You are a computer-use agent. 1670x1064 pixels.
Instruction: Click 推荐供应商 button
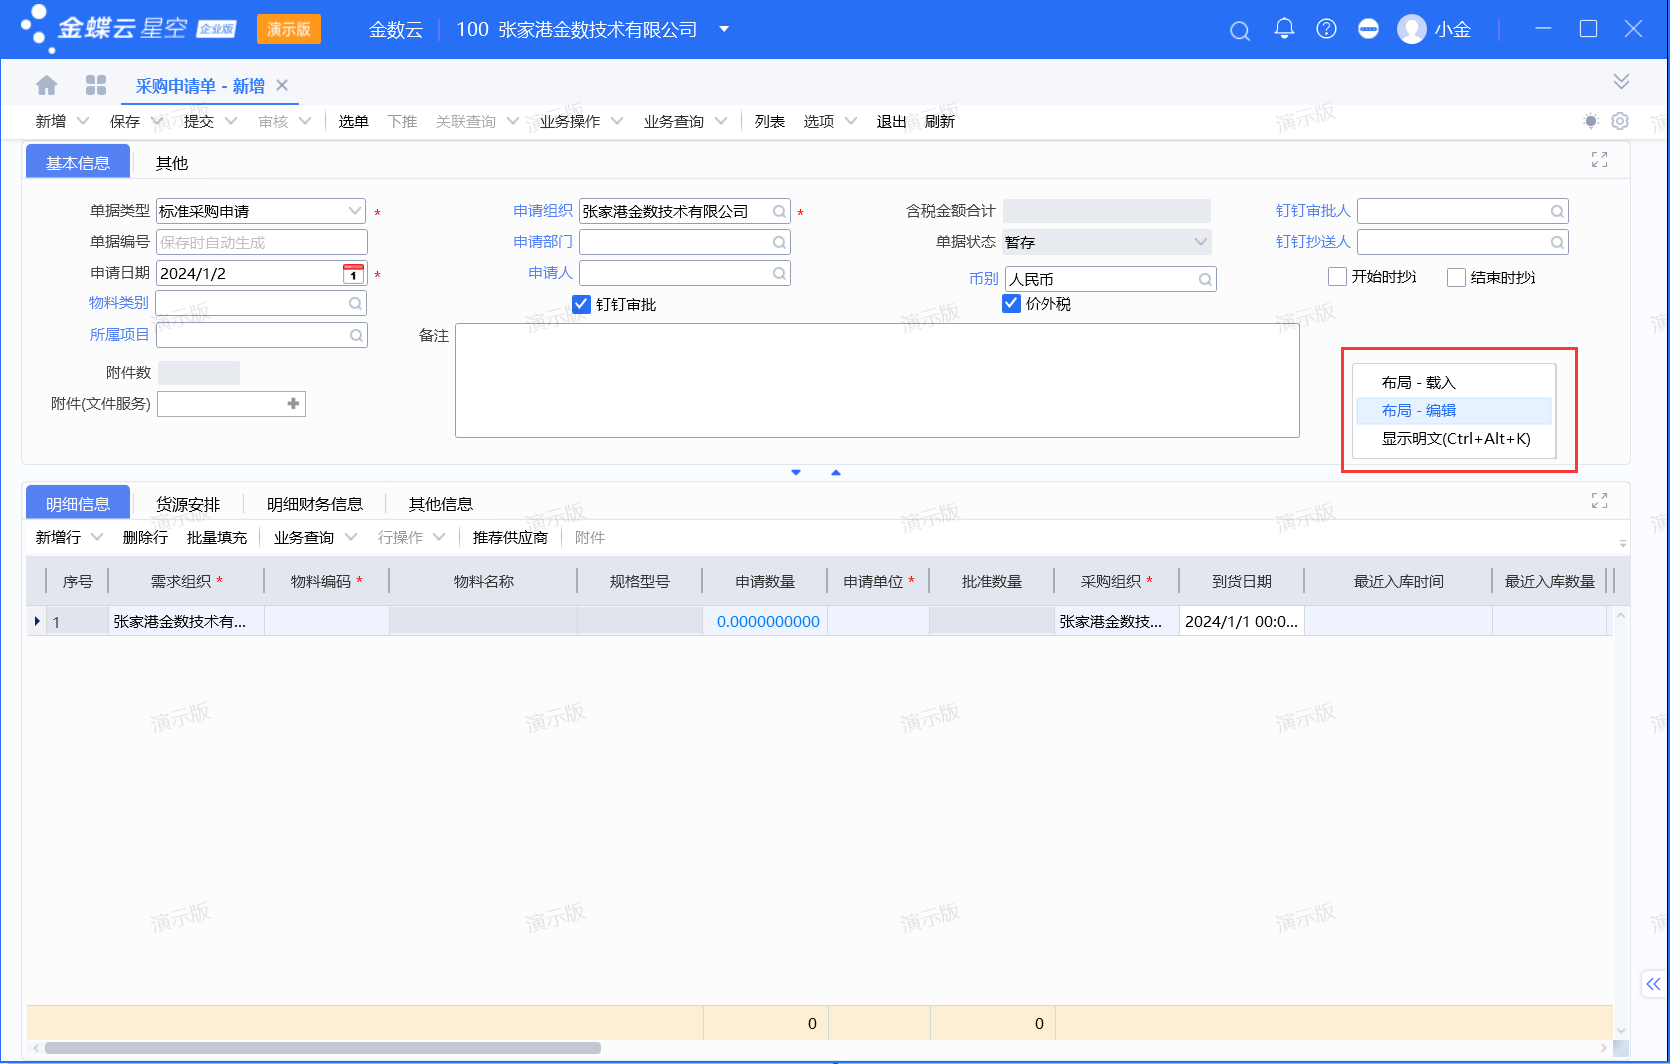click(x=510, y=537)
